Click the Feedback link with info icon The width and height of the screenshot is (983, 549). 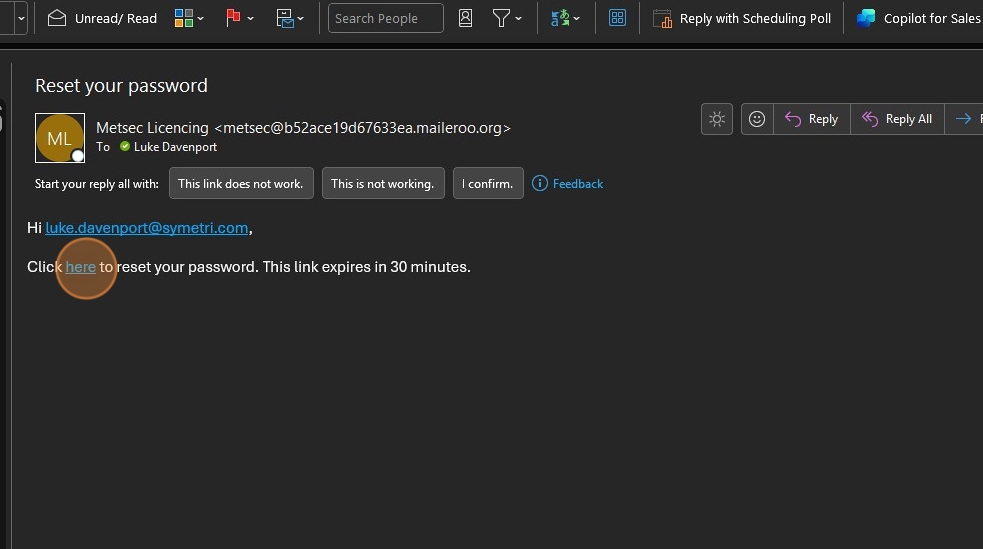(568, 184)
